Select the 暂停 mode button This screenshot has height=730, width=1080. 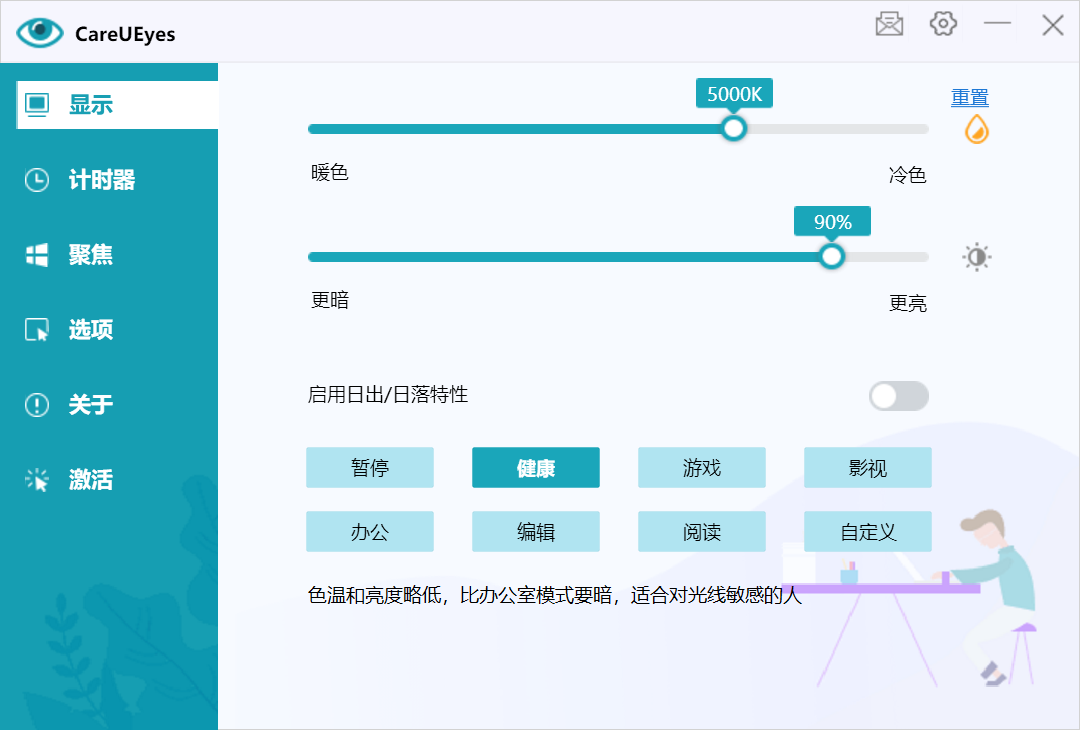click(x=370, y=468)
